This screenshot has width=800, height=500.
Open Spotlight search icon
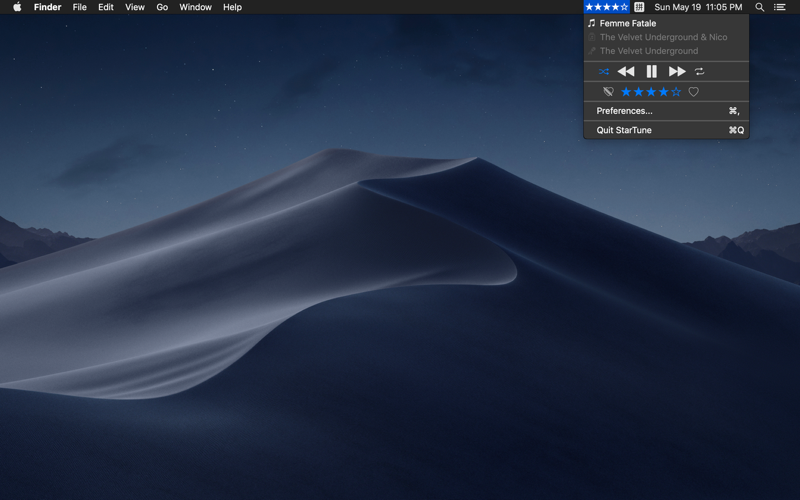(760, 7)
